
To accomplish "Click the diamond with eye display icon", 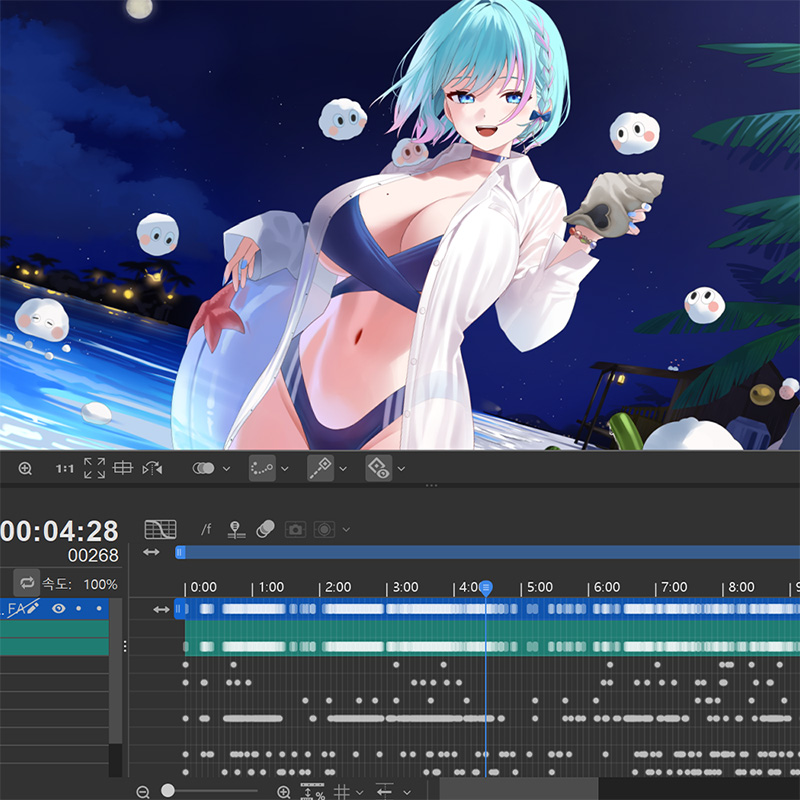I will pyautogui.click(x=379, y=468).
